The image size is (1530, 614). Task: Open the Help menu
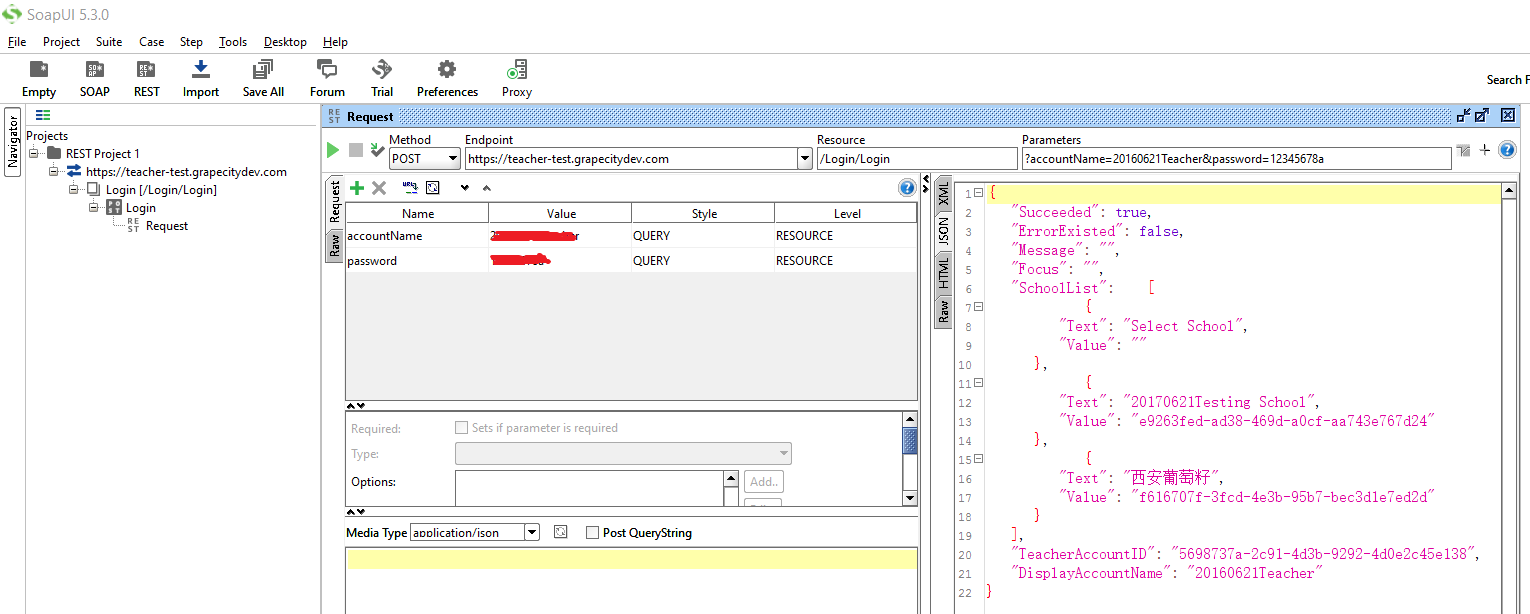click(x=336, y=42)
